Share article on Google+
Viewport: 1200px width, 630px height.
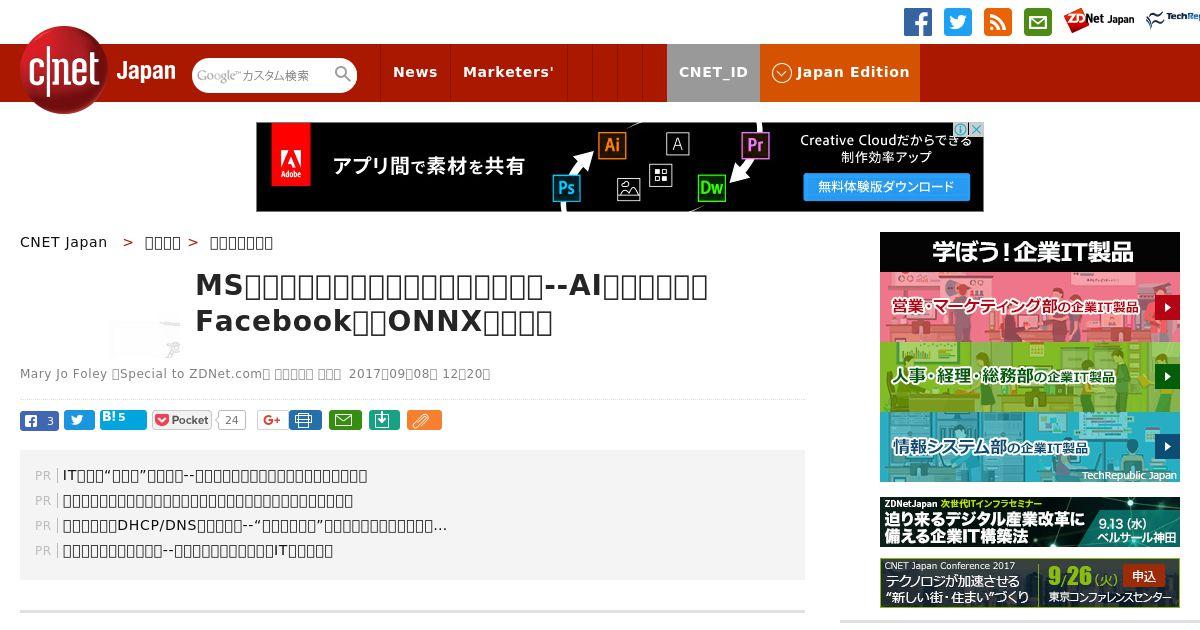(x=271, y=420)
